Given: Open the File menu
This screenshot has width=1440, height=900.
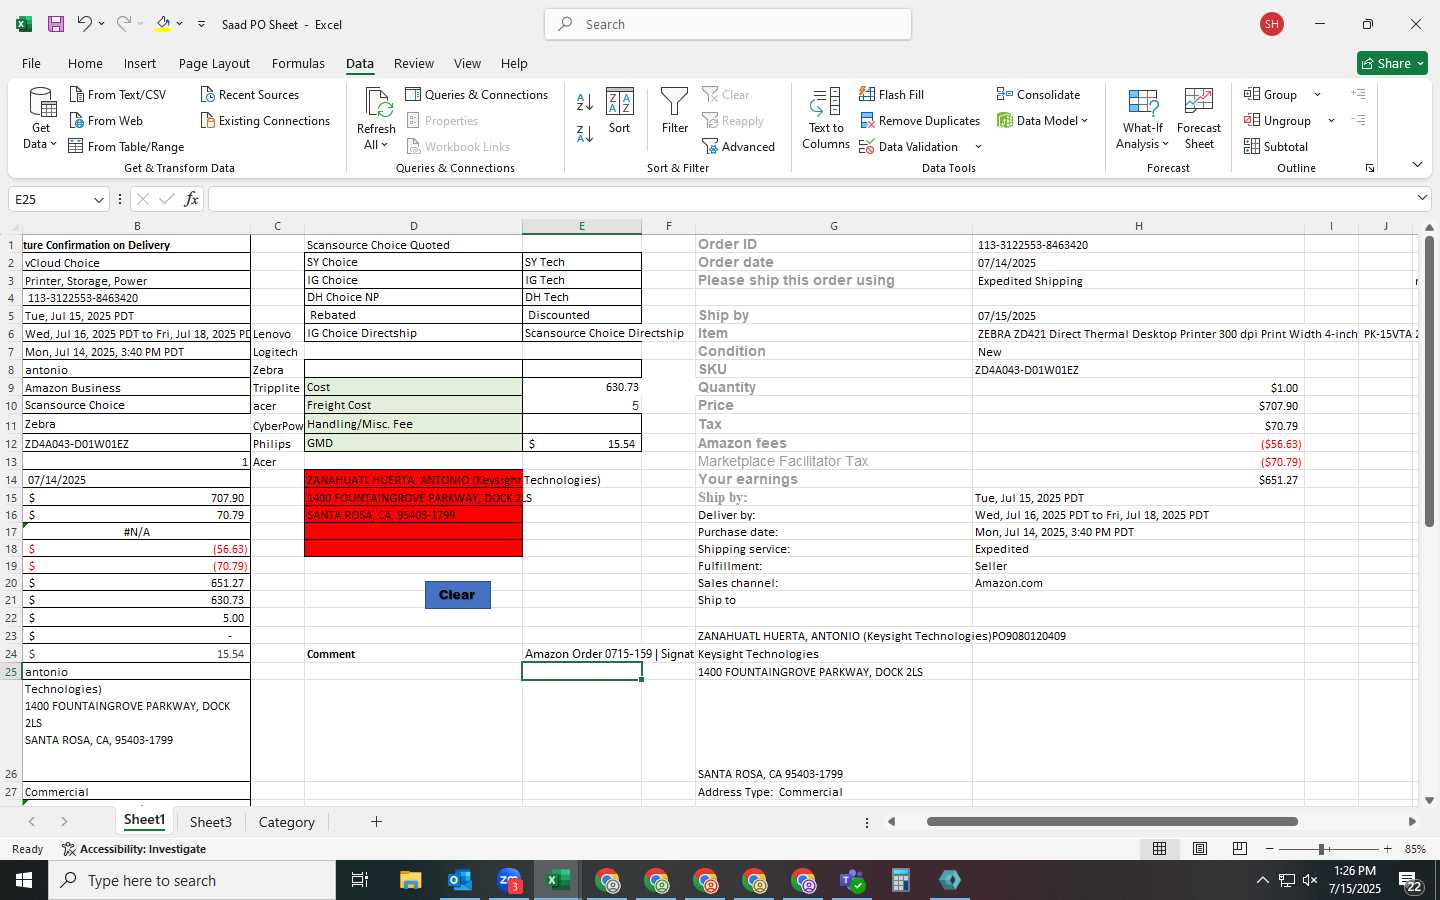Looking at the screenshot, I should click(31, 63).
